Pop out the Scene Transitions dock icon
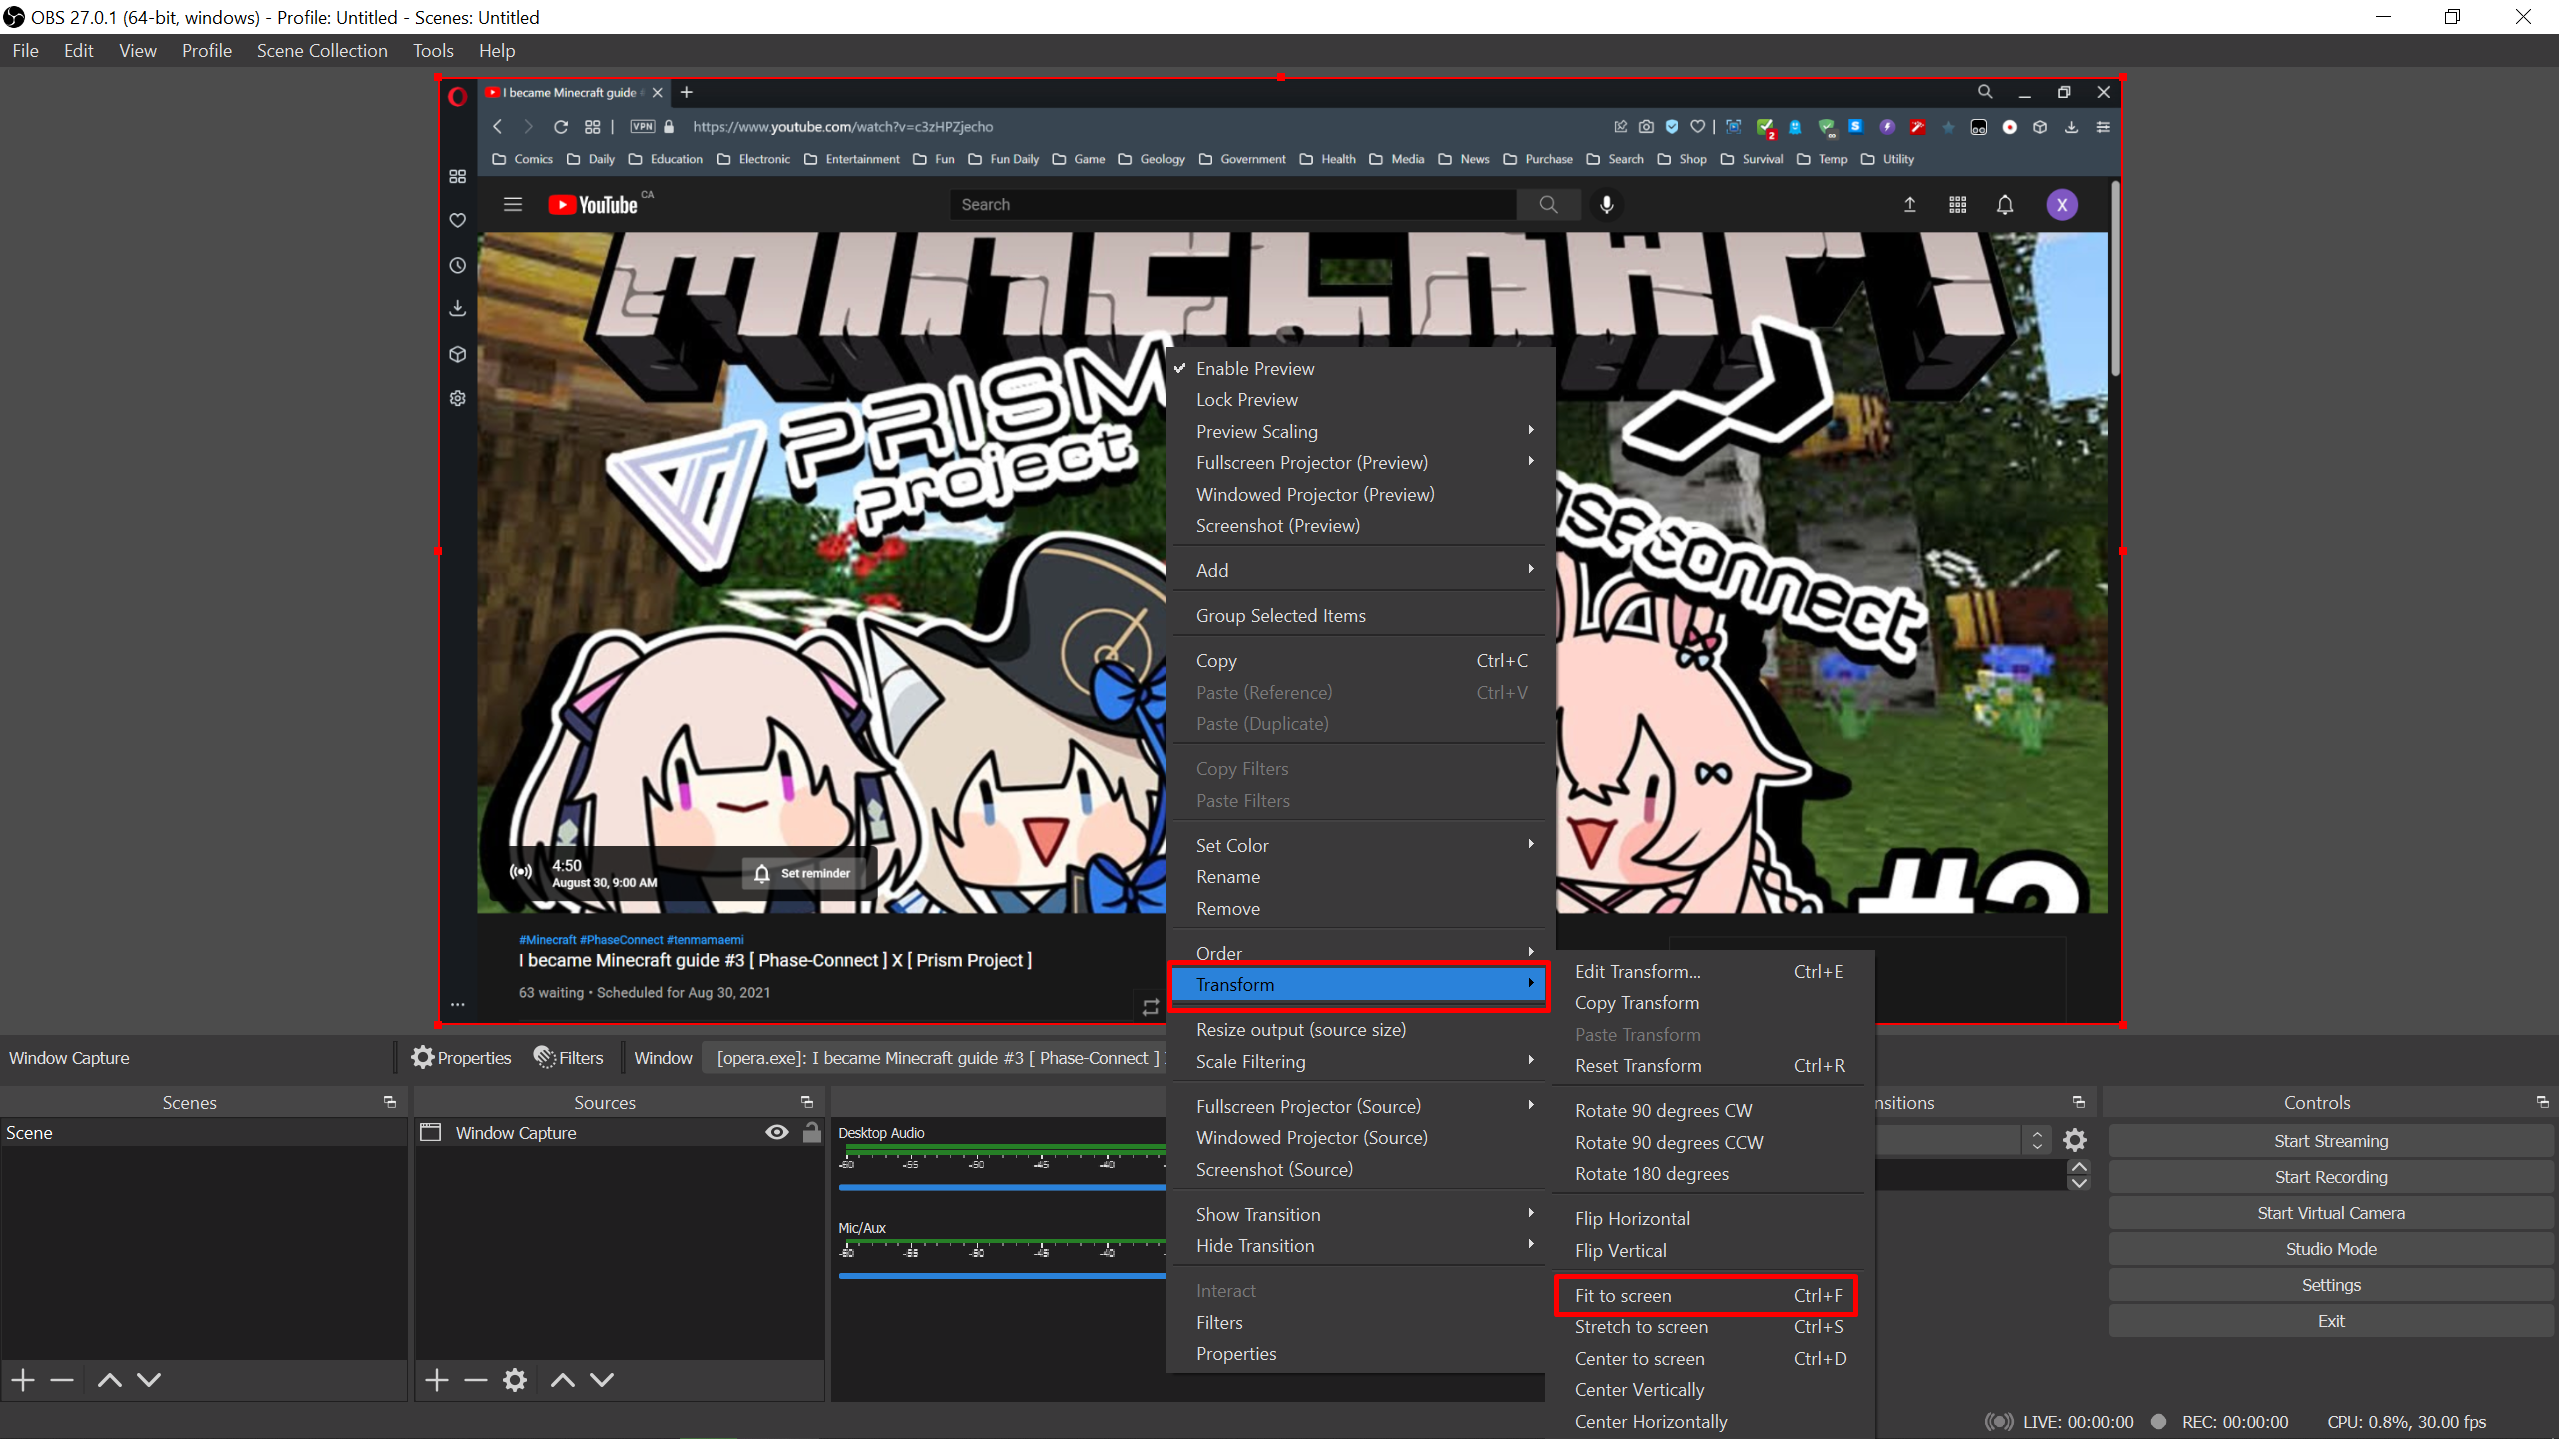 pyautogui.click(x=2079, y=1102)
